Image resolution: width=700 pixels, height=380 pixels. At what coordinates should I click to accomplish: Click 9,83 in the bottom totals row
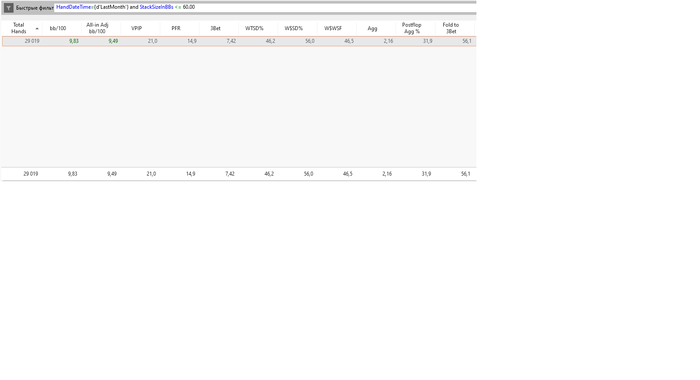click(72, 174)
